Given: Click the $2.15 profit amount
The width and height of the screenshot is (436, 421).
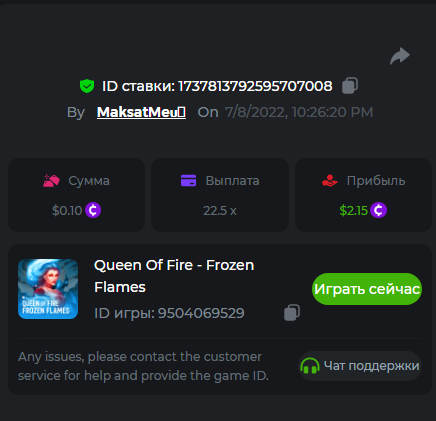Looking at the screenshot, I should pos(353,211).
